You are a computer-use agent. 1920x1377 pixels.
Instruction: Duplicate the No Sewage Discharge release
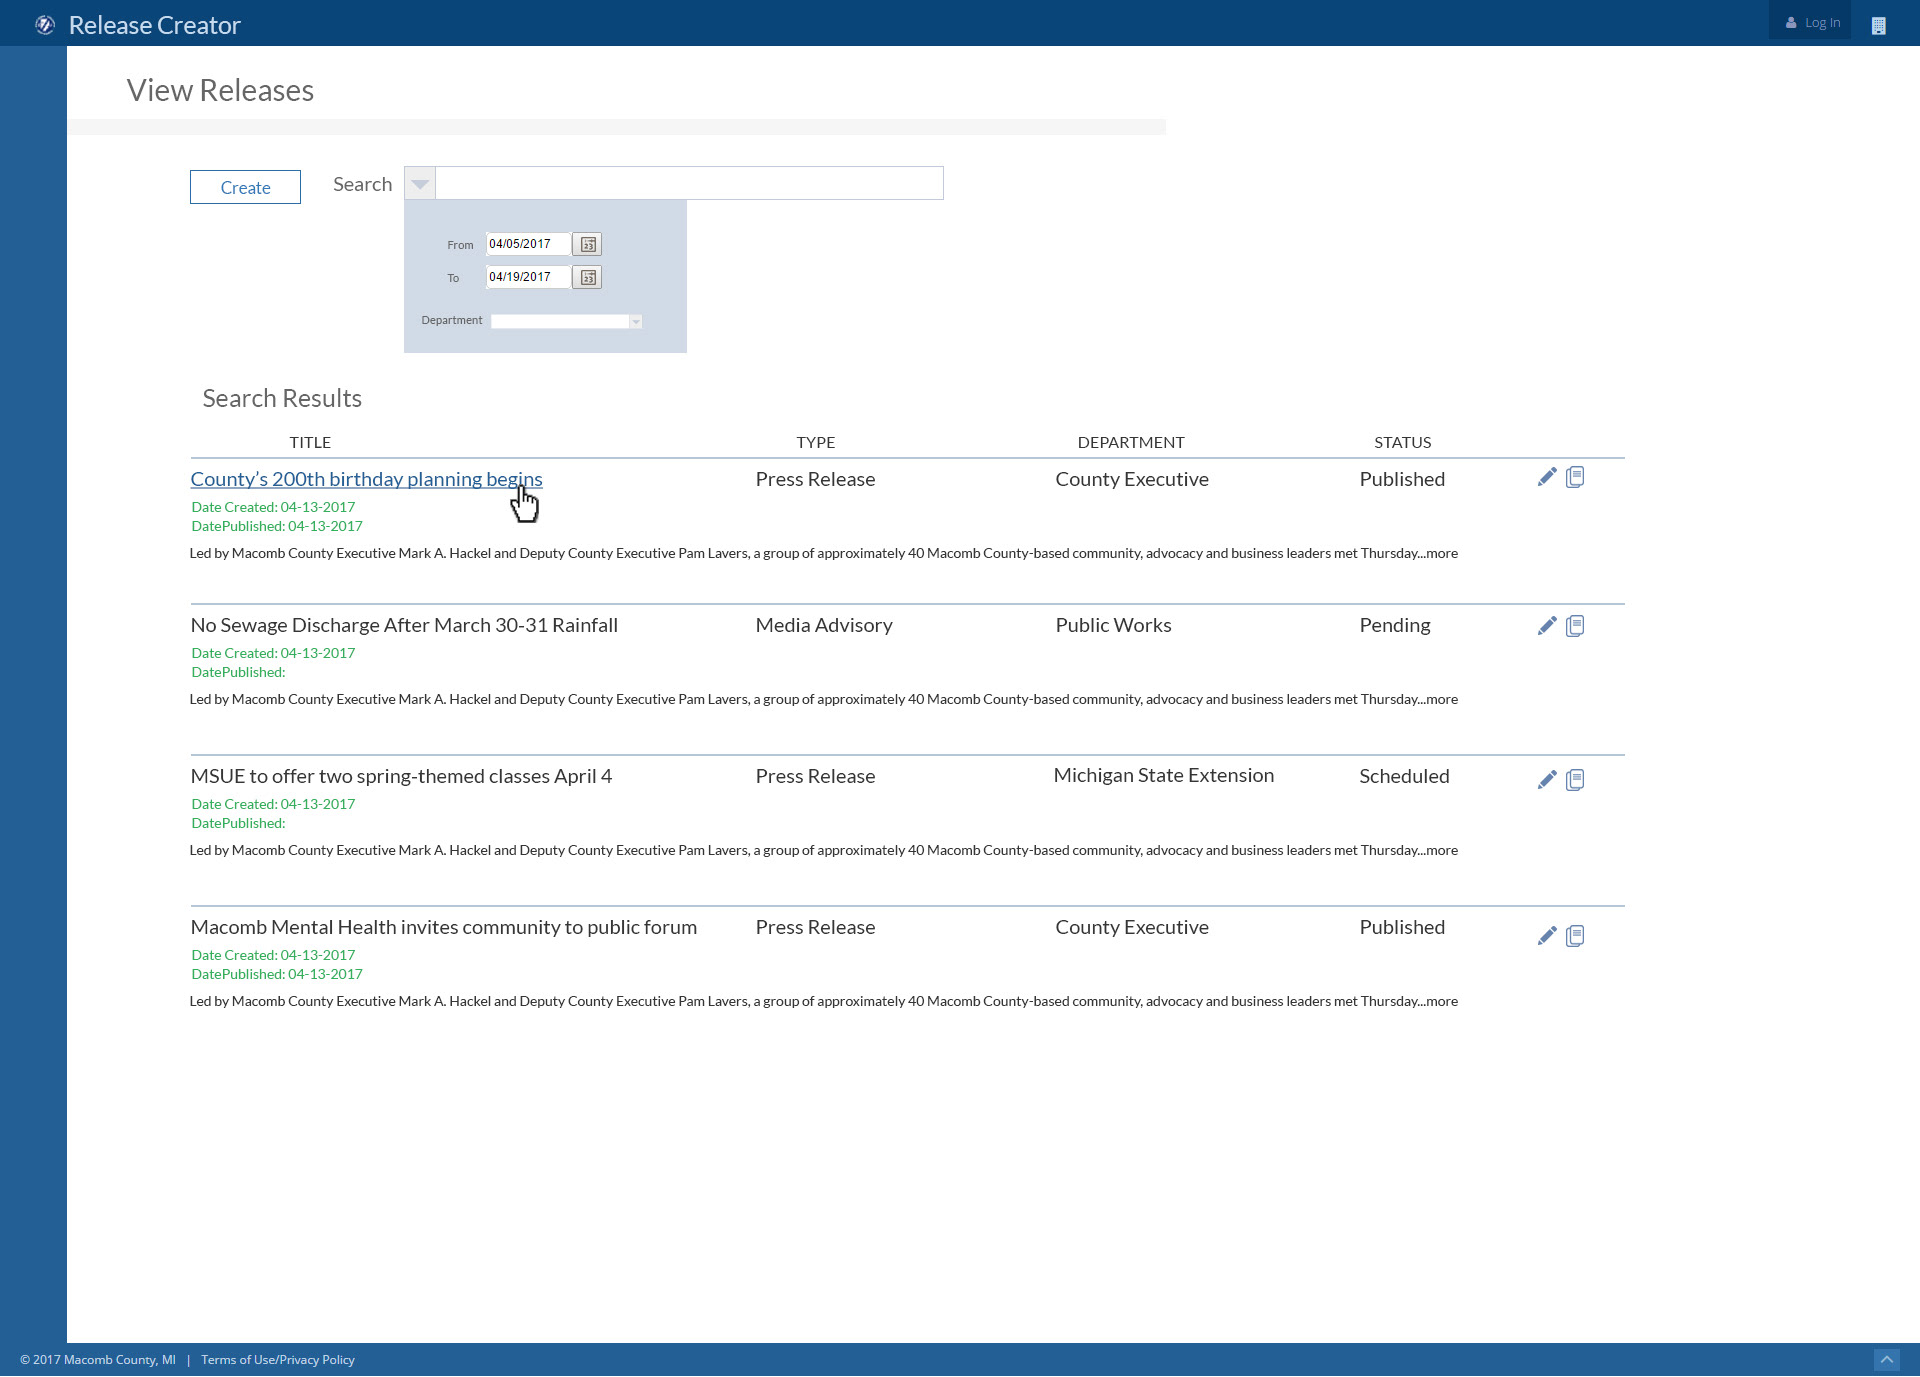point(1575,626)
